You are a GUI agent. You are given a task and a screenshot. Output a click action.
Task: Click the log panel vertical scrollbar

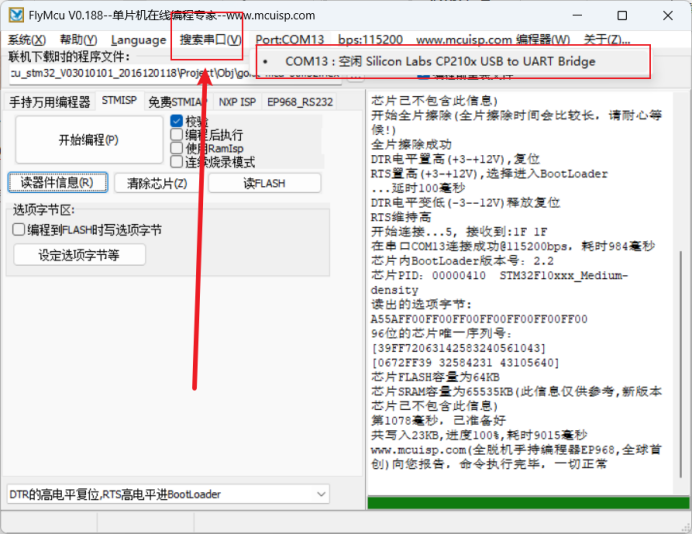[680, 365]
